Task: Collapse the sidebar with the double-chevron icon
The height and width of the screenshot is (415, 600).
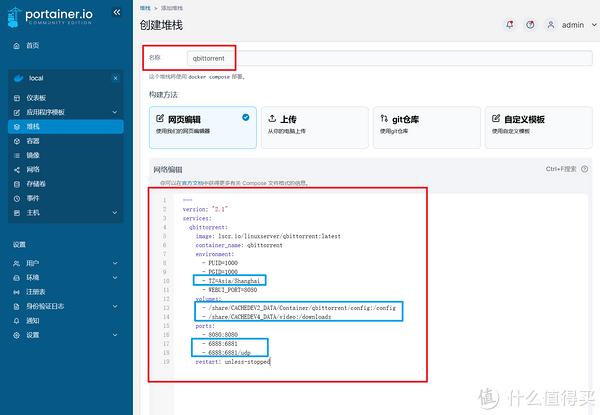Action: pyautogui.click(x=117, y=12)
